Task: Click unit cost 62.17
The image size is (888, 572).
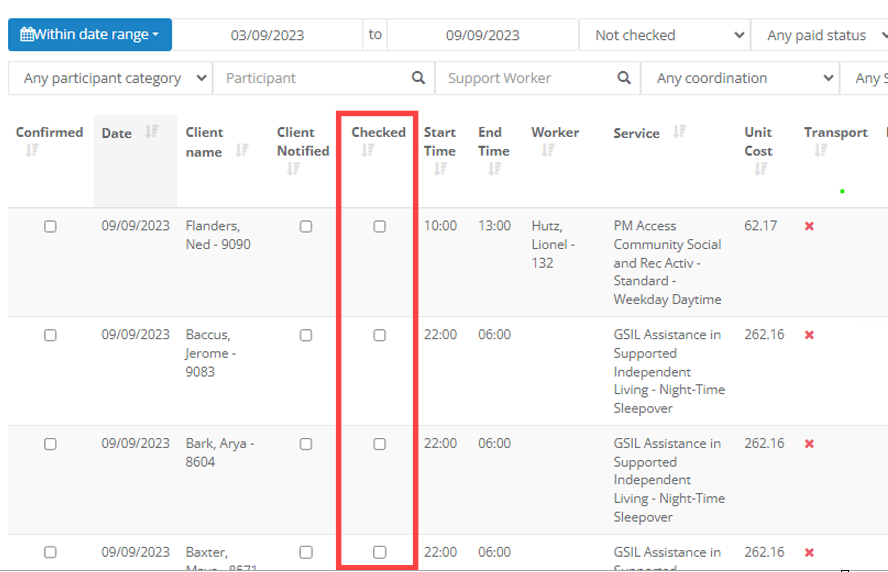Action: (761, 225)
